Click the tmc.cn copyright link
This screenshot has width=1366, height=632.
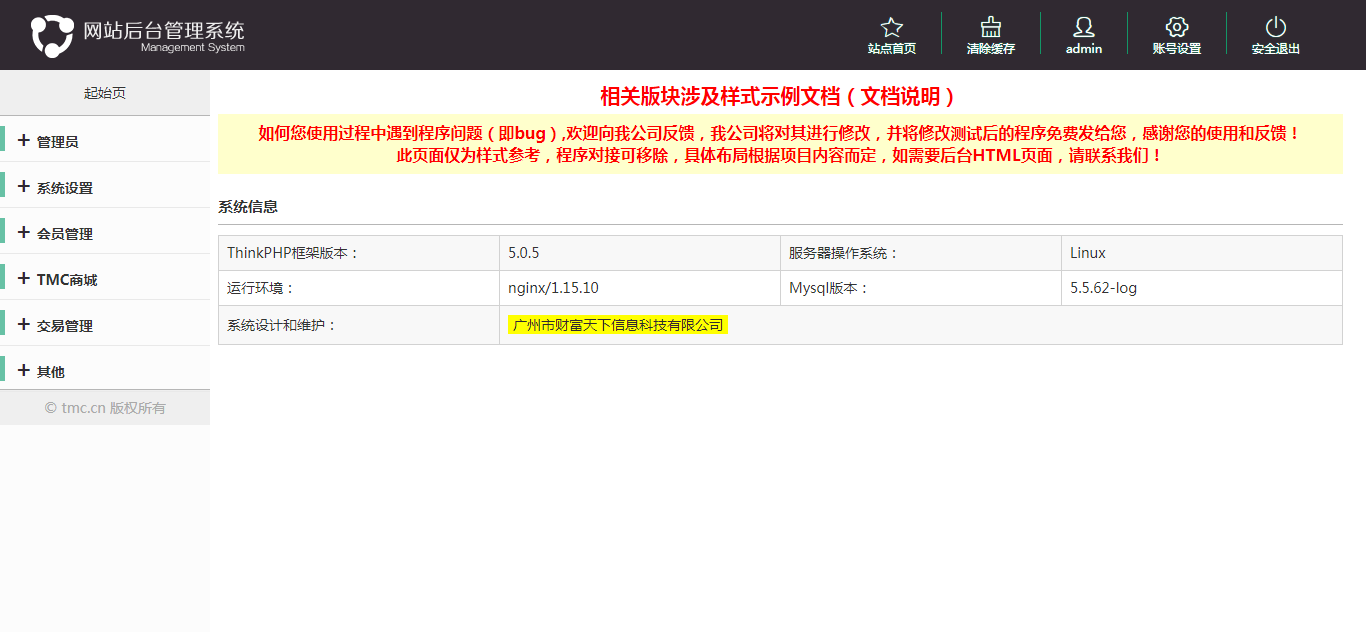(x=104, y=406)
